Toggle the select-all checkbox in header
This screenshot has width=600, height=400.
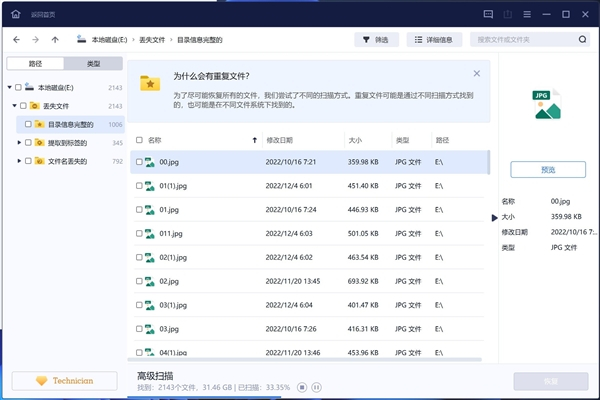point(139,140)
